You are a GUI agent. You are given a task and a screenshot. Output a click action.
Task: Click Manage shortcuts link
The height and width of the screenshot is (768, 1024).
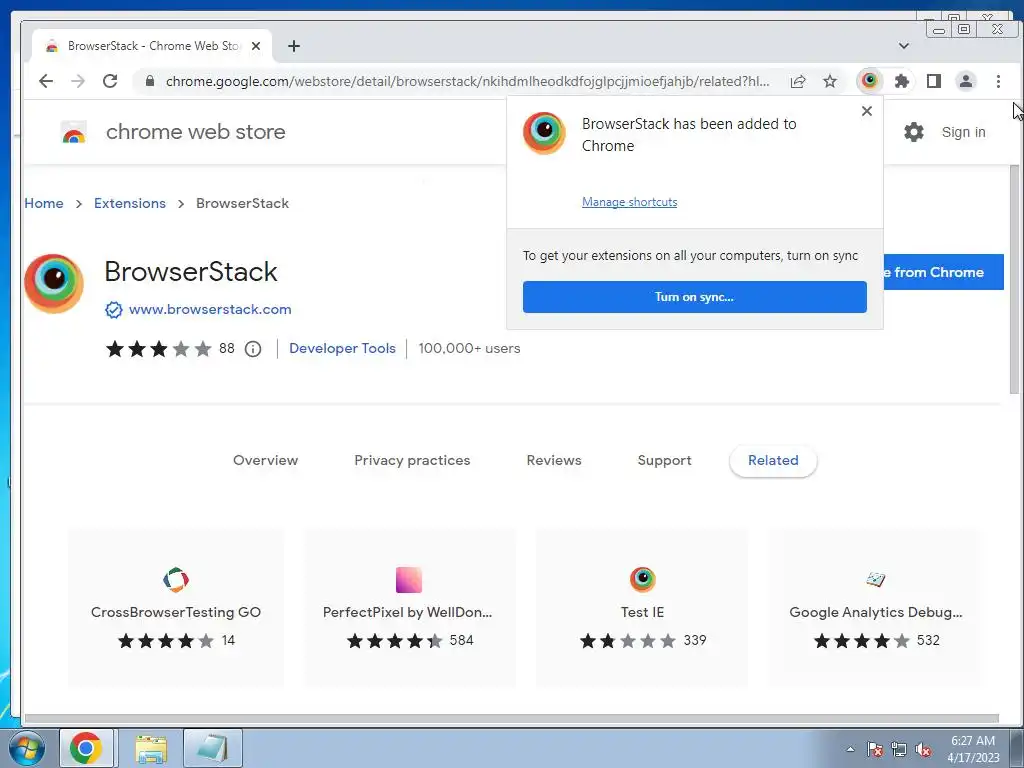pos(630,202)
